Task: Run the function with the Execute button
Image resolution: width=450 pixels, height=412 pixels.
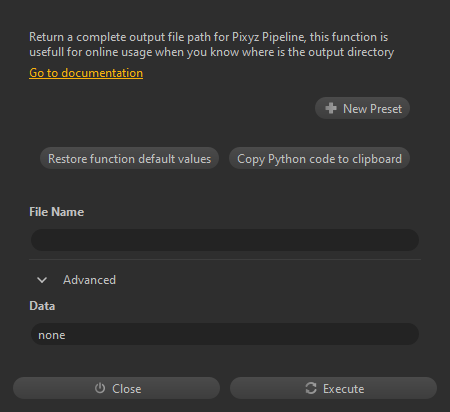Action: 333,388
